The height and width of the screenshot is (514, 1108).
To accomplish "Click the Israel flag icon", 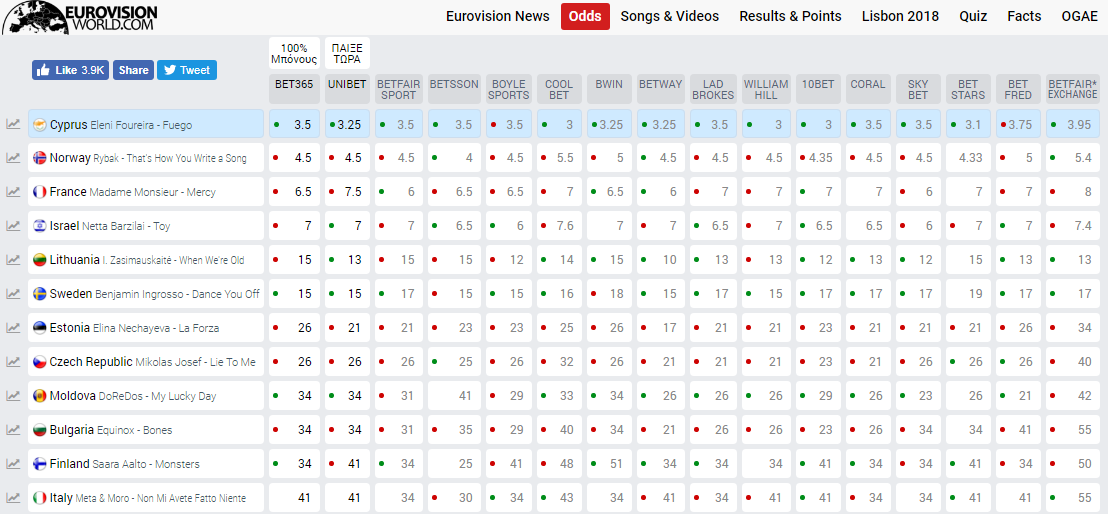I will point(40,226).
